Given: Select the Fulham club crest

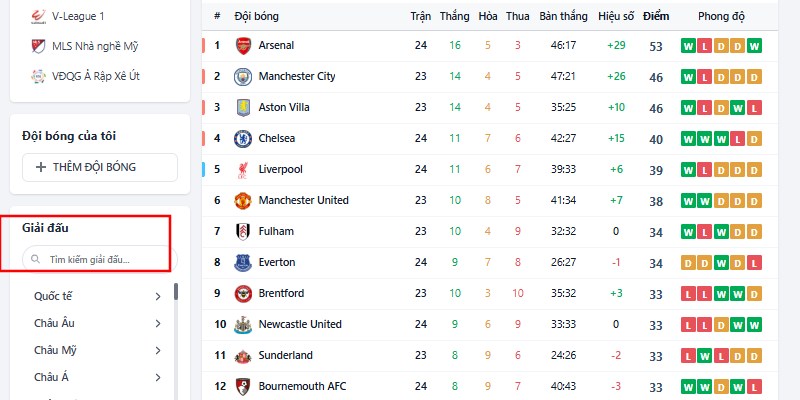Looking at the screenshot, I should coord(243,232).
